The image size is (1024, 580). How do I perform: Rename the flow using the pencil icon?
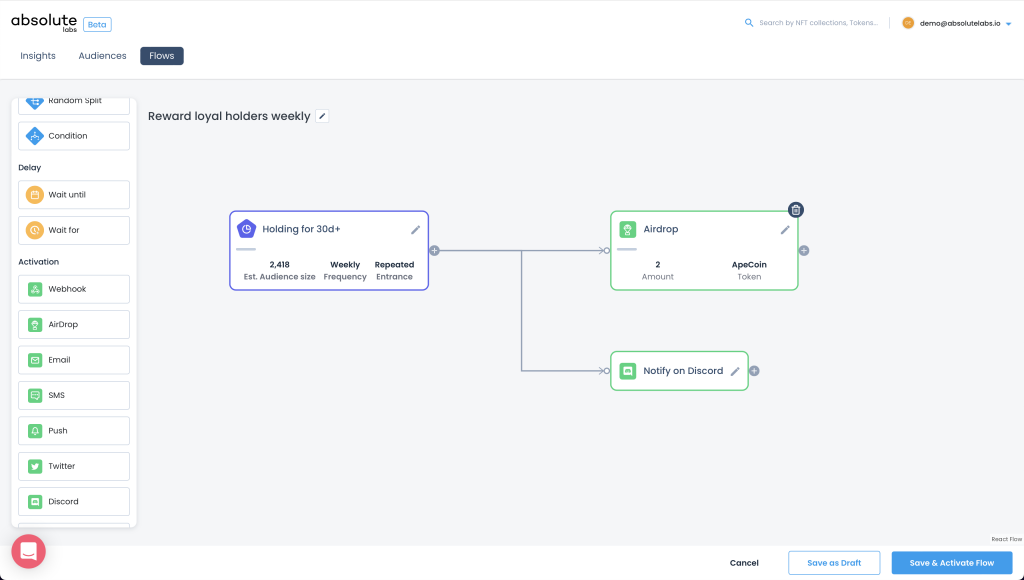[x=322, y=115]
